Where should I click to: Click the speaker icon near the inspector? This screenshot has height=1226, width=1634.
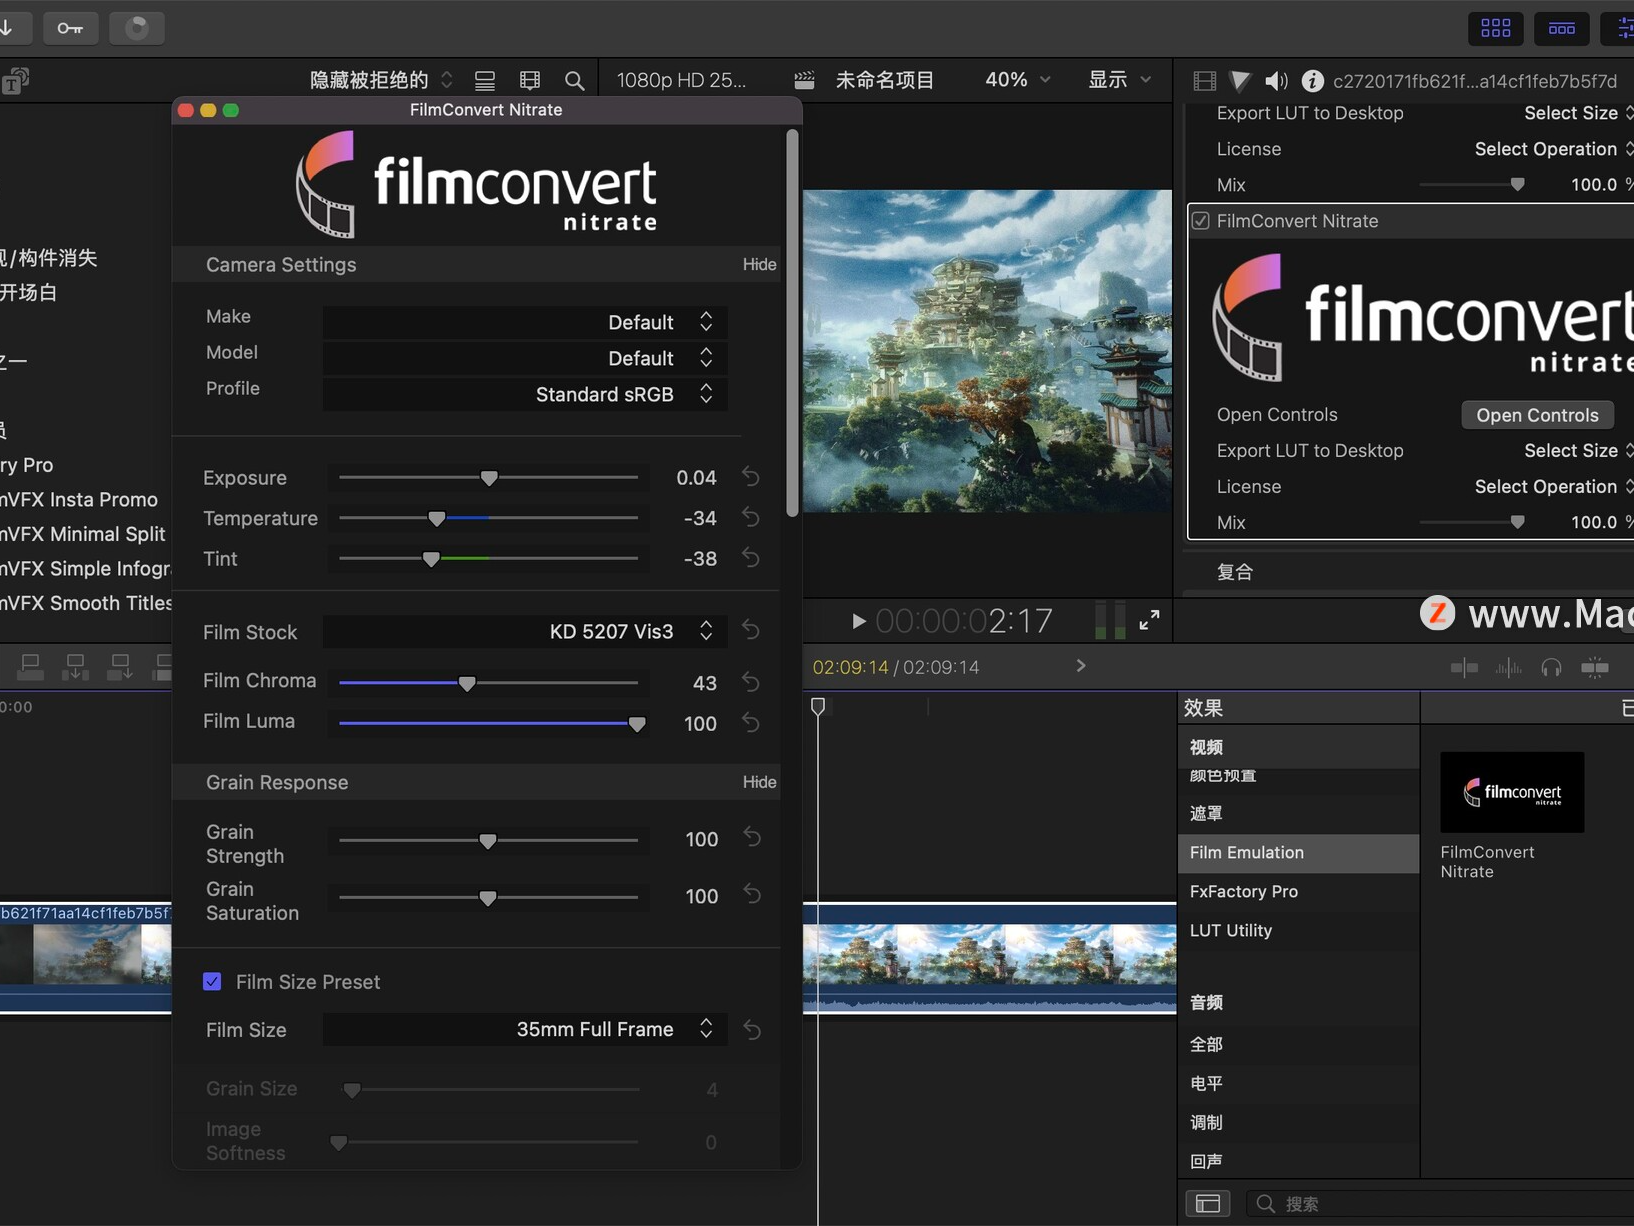tap(1275, 80)
